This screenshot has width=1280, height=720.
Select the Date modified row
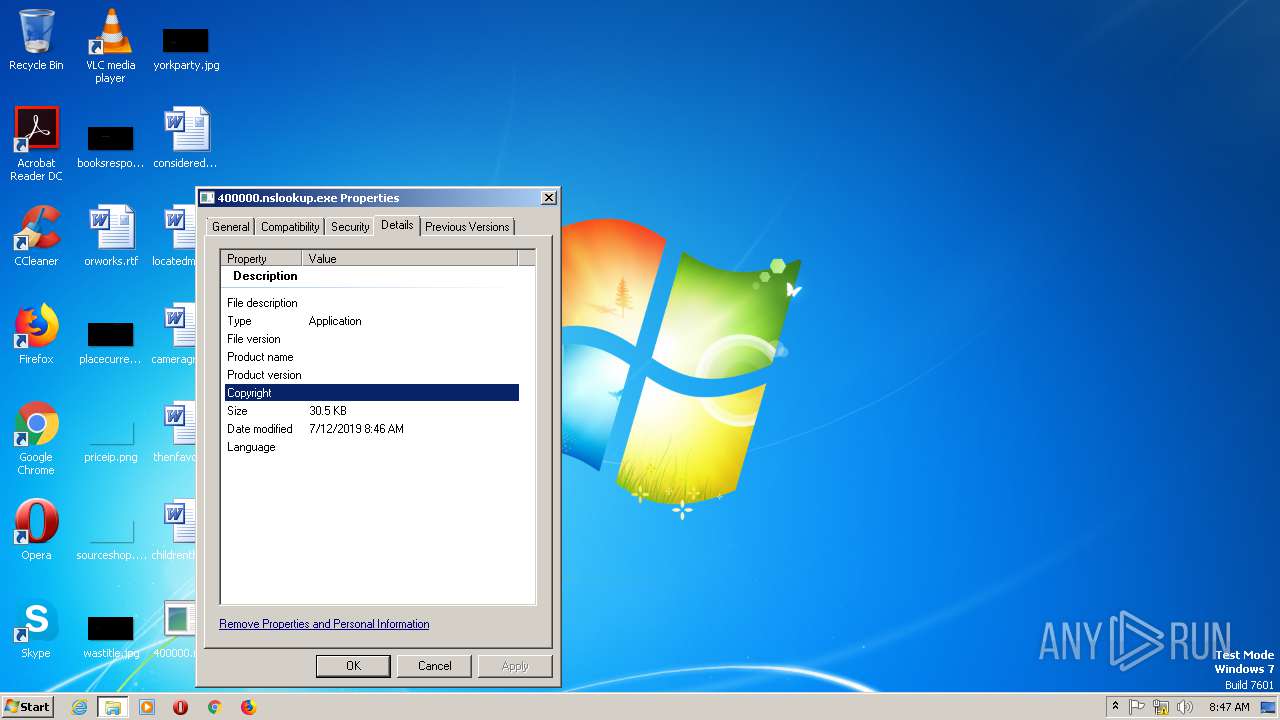pos(372,429)
